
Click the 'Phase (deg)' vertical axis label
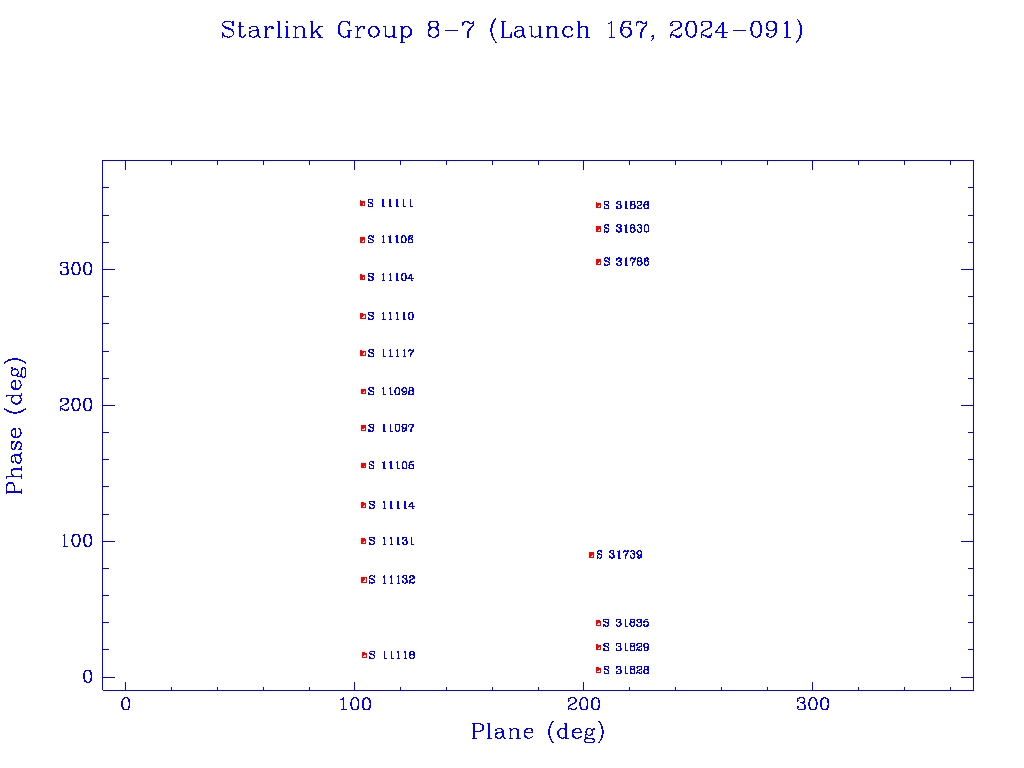[x=14, y=426]
